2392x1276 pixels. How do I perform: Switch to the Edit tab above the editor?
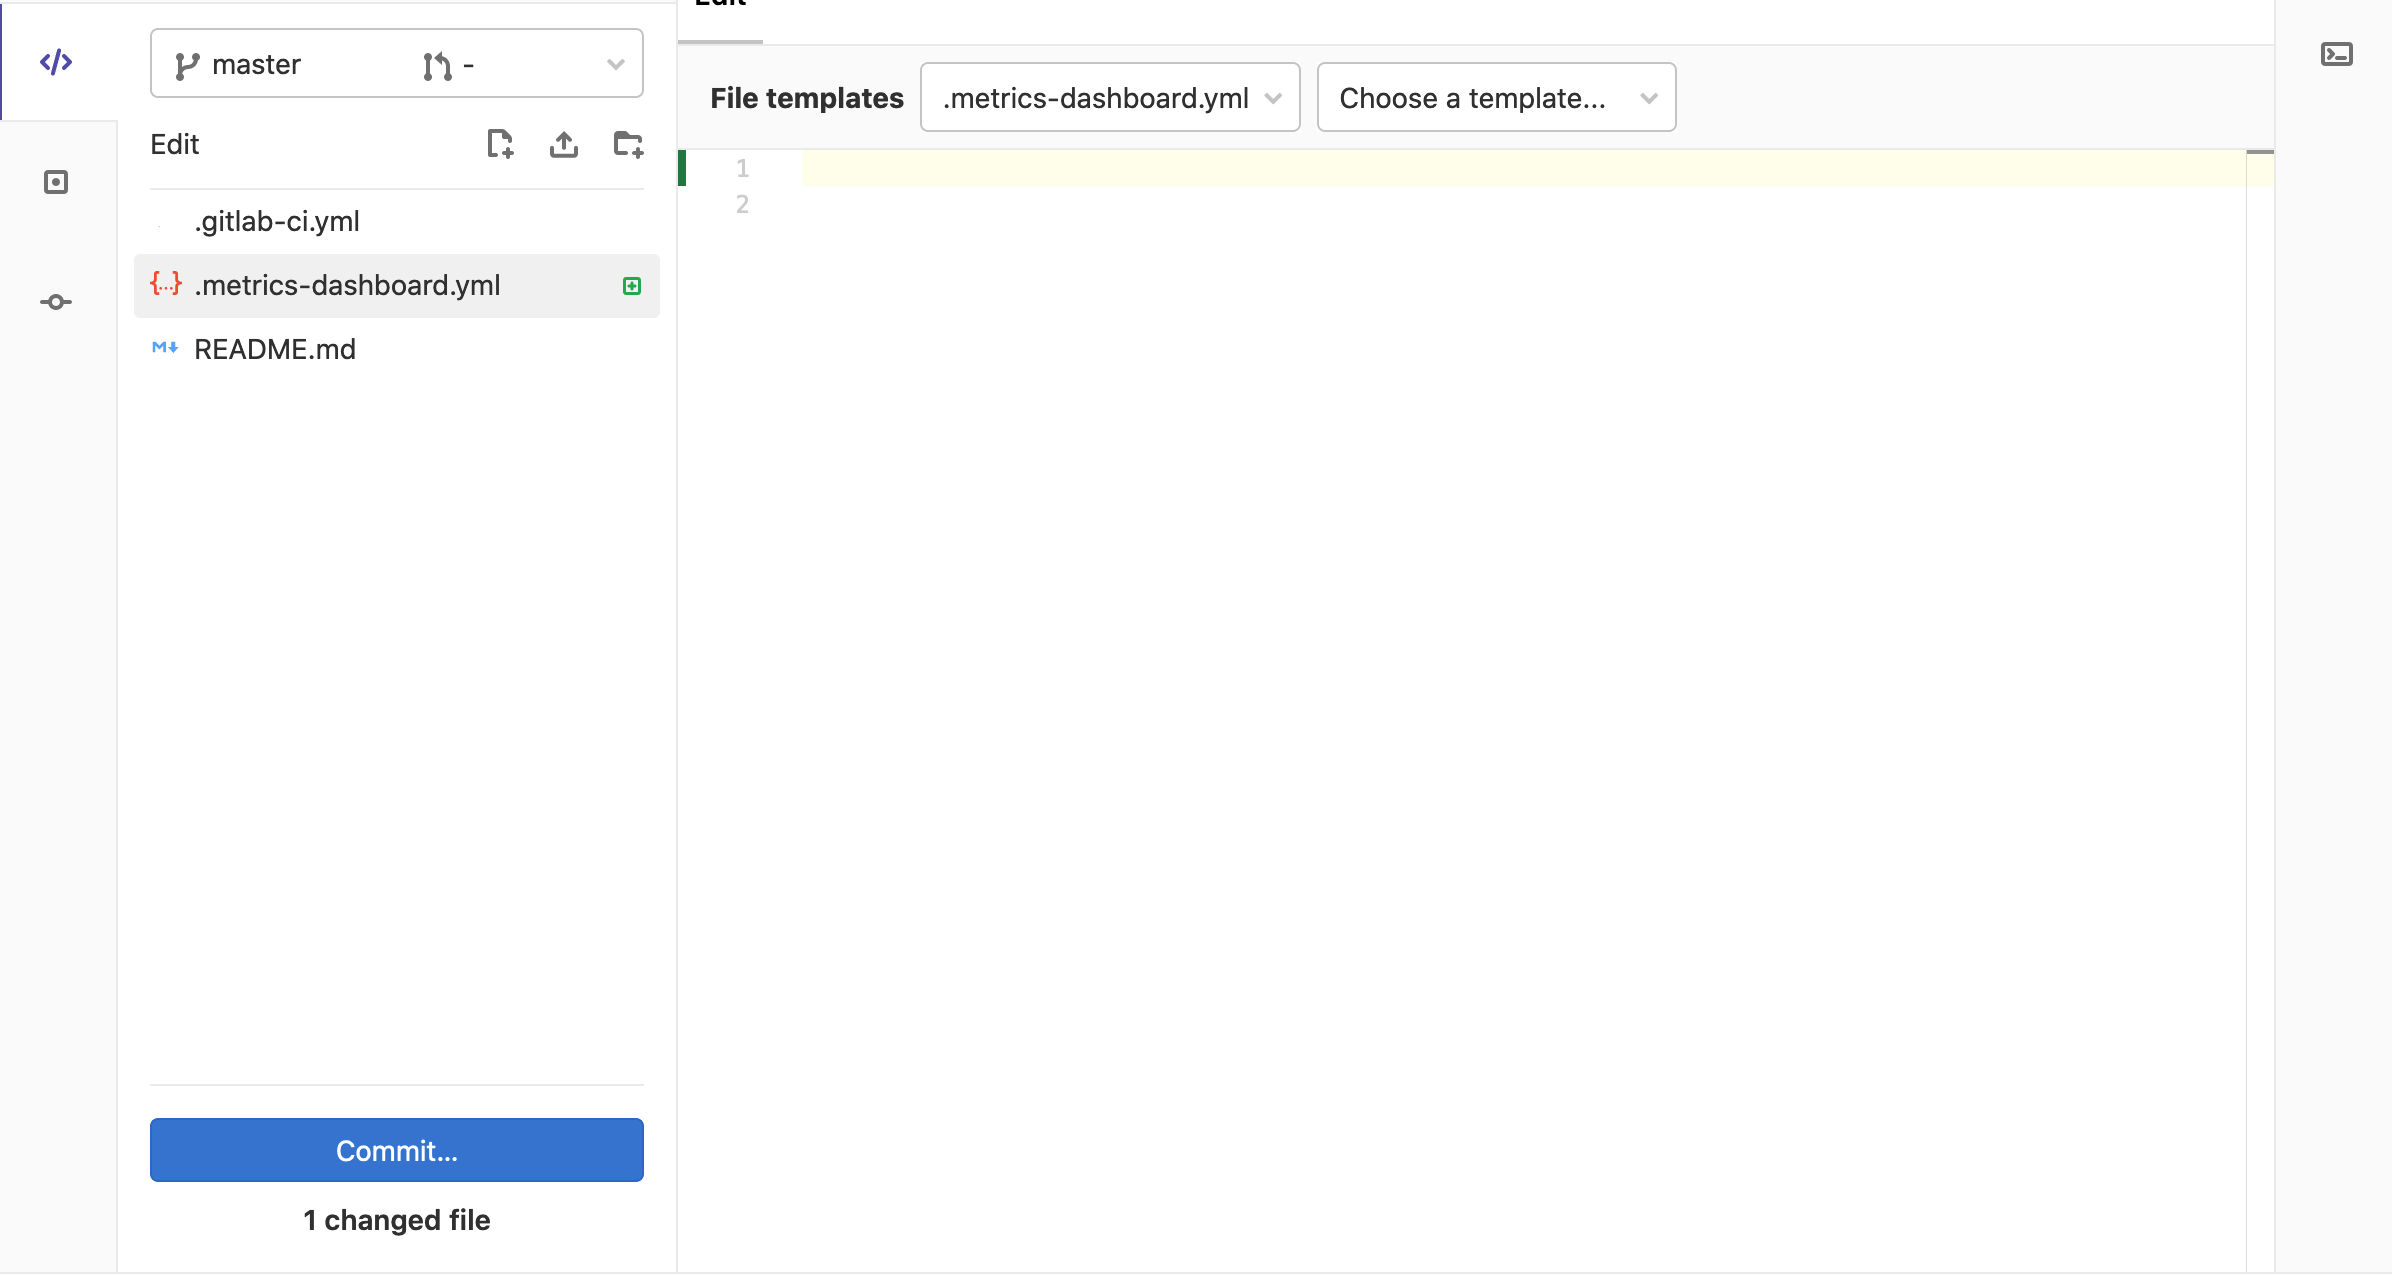click(719, 8)
